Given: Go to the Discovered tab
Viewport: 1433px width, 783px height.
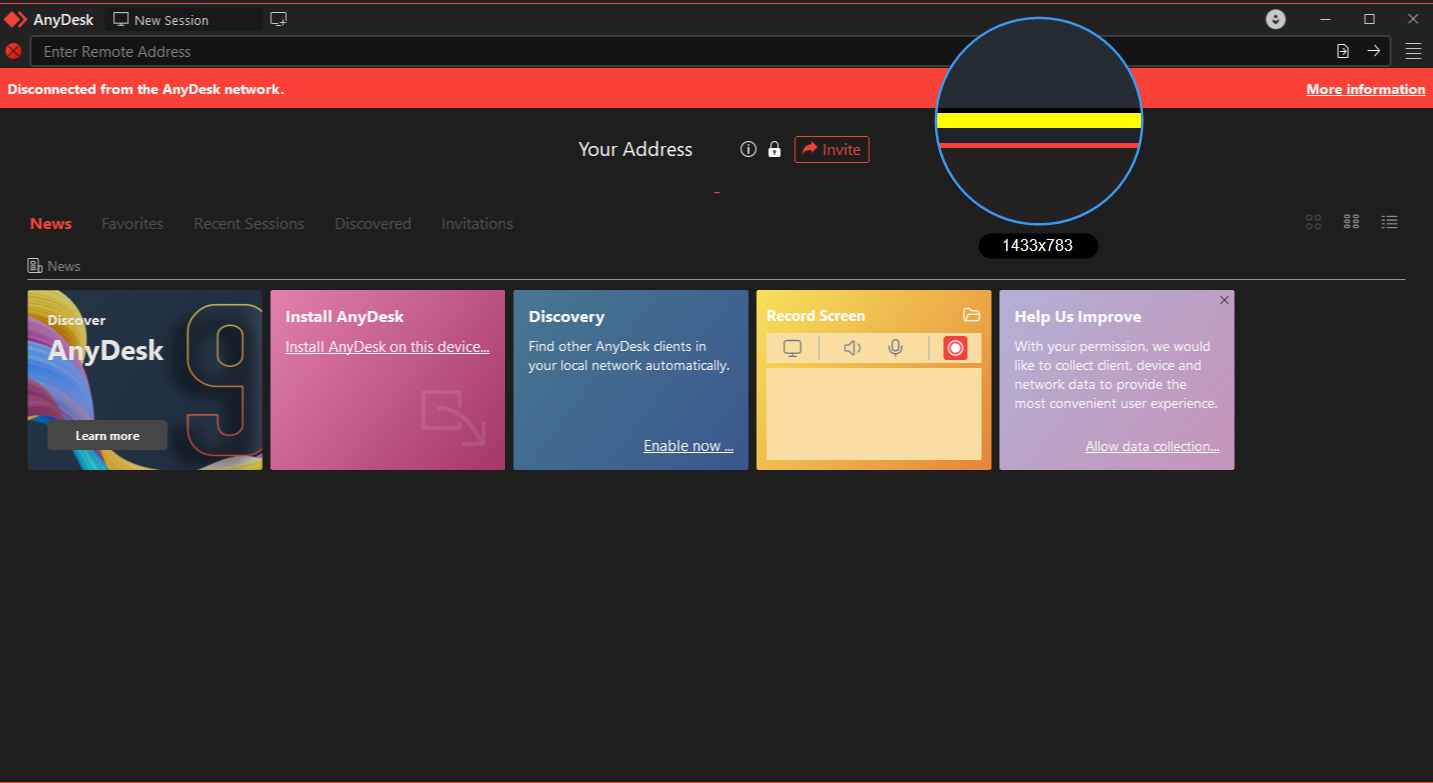Looking at the screenshot, I should tap(373, 224).
